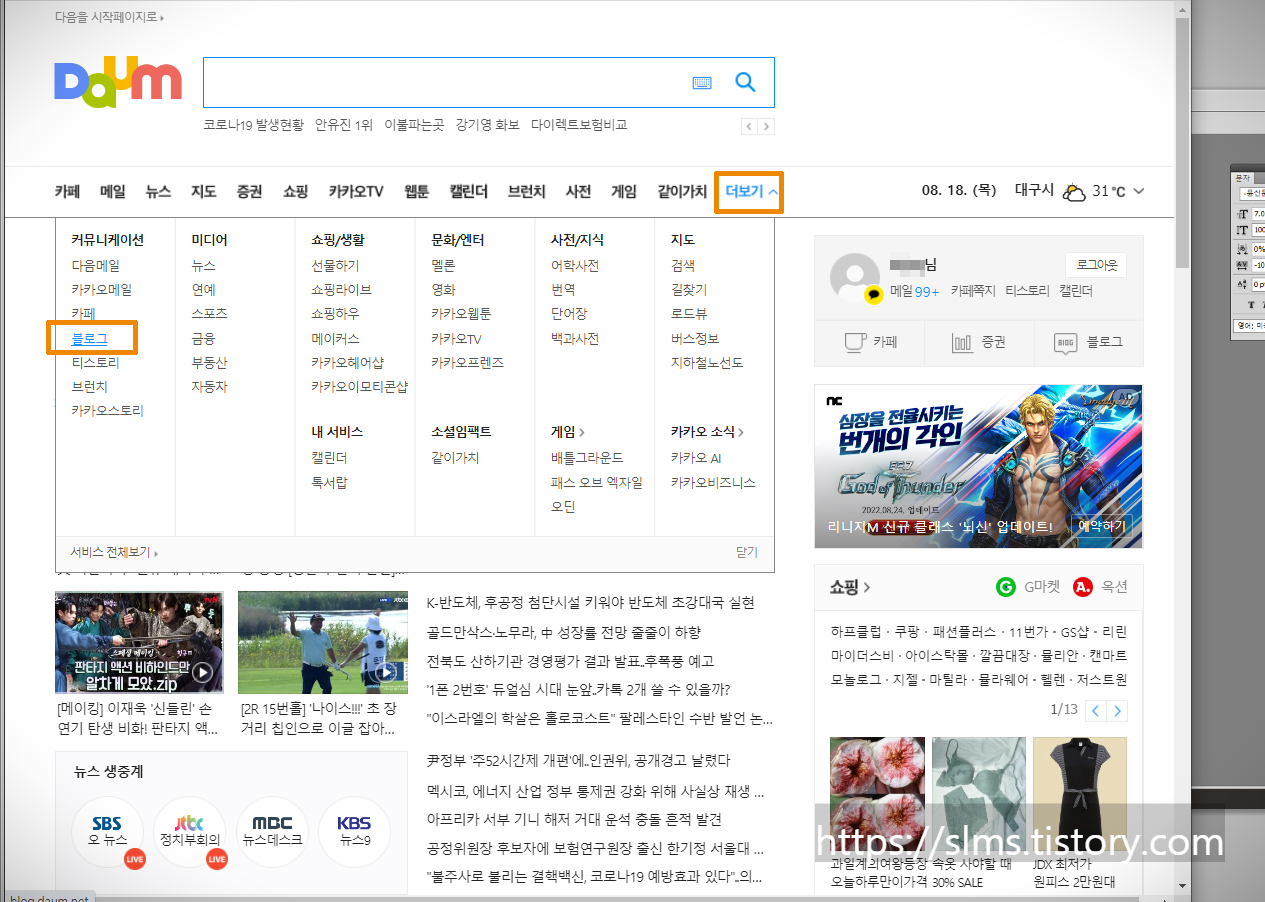The width and height of the screenshot is (1265, 902).
Task: Click 특서랍 under 내 서비스
Action: click(x=329, y=483)
